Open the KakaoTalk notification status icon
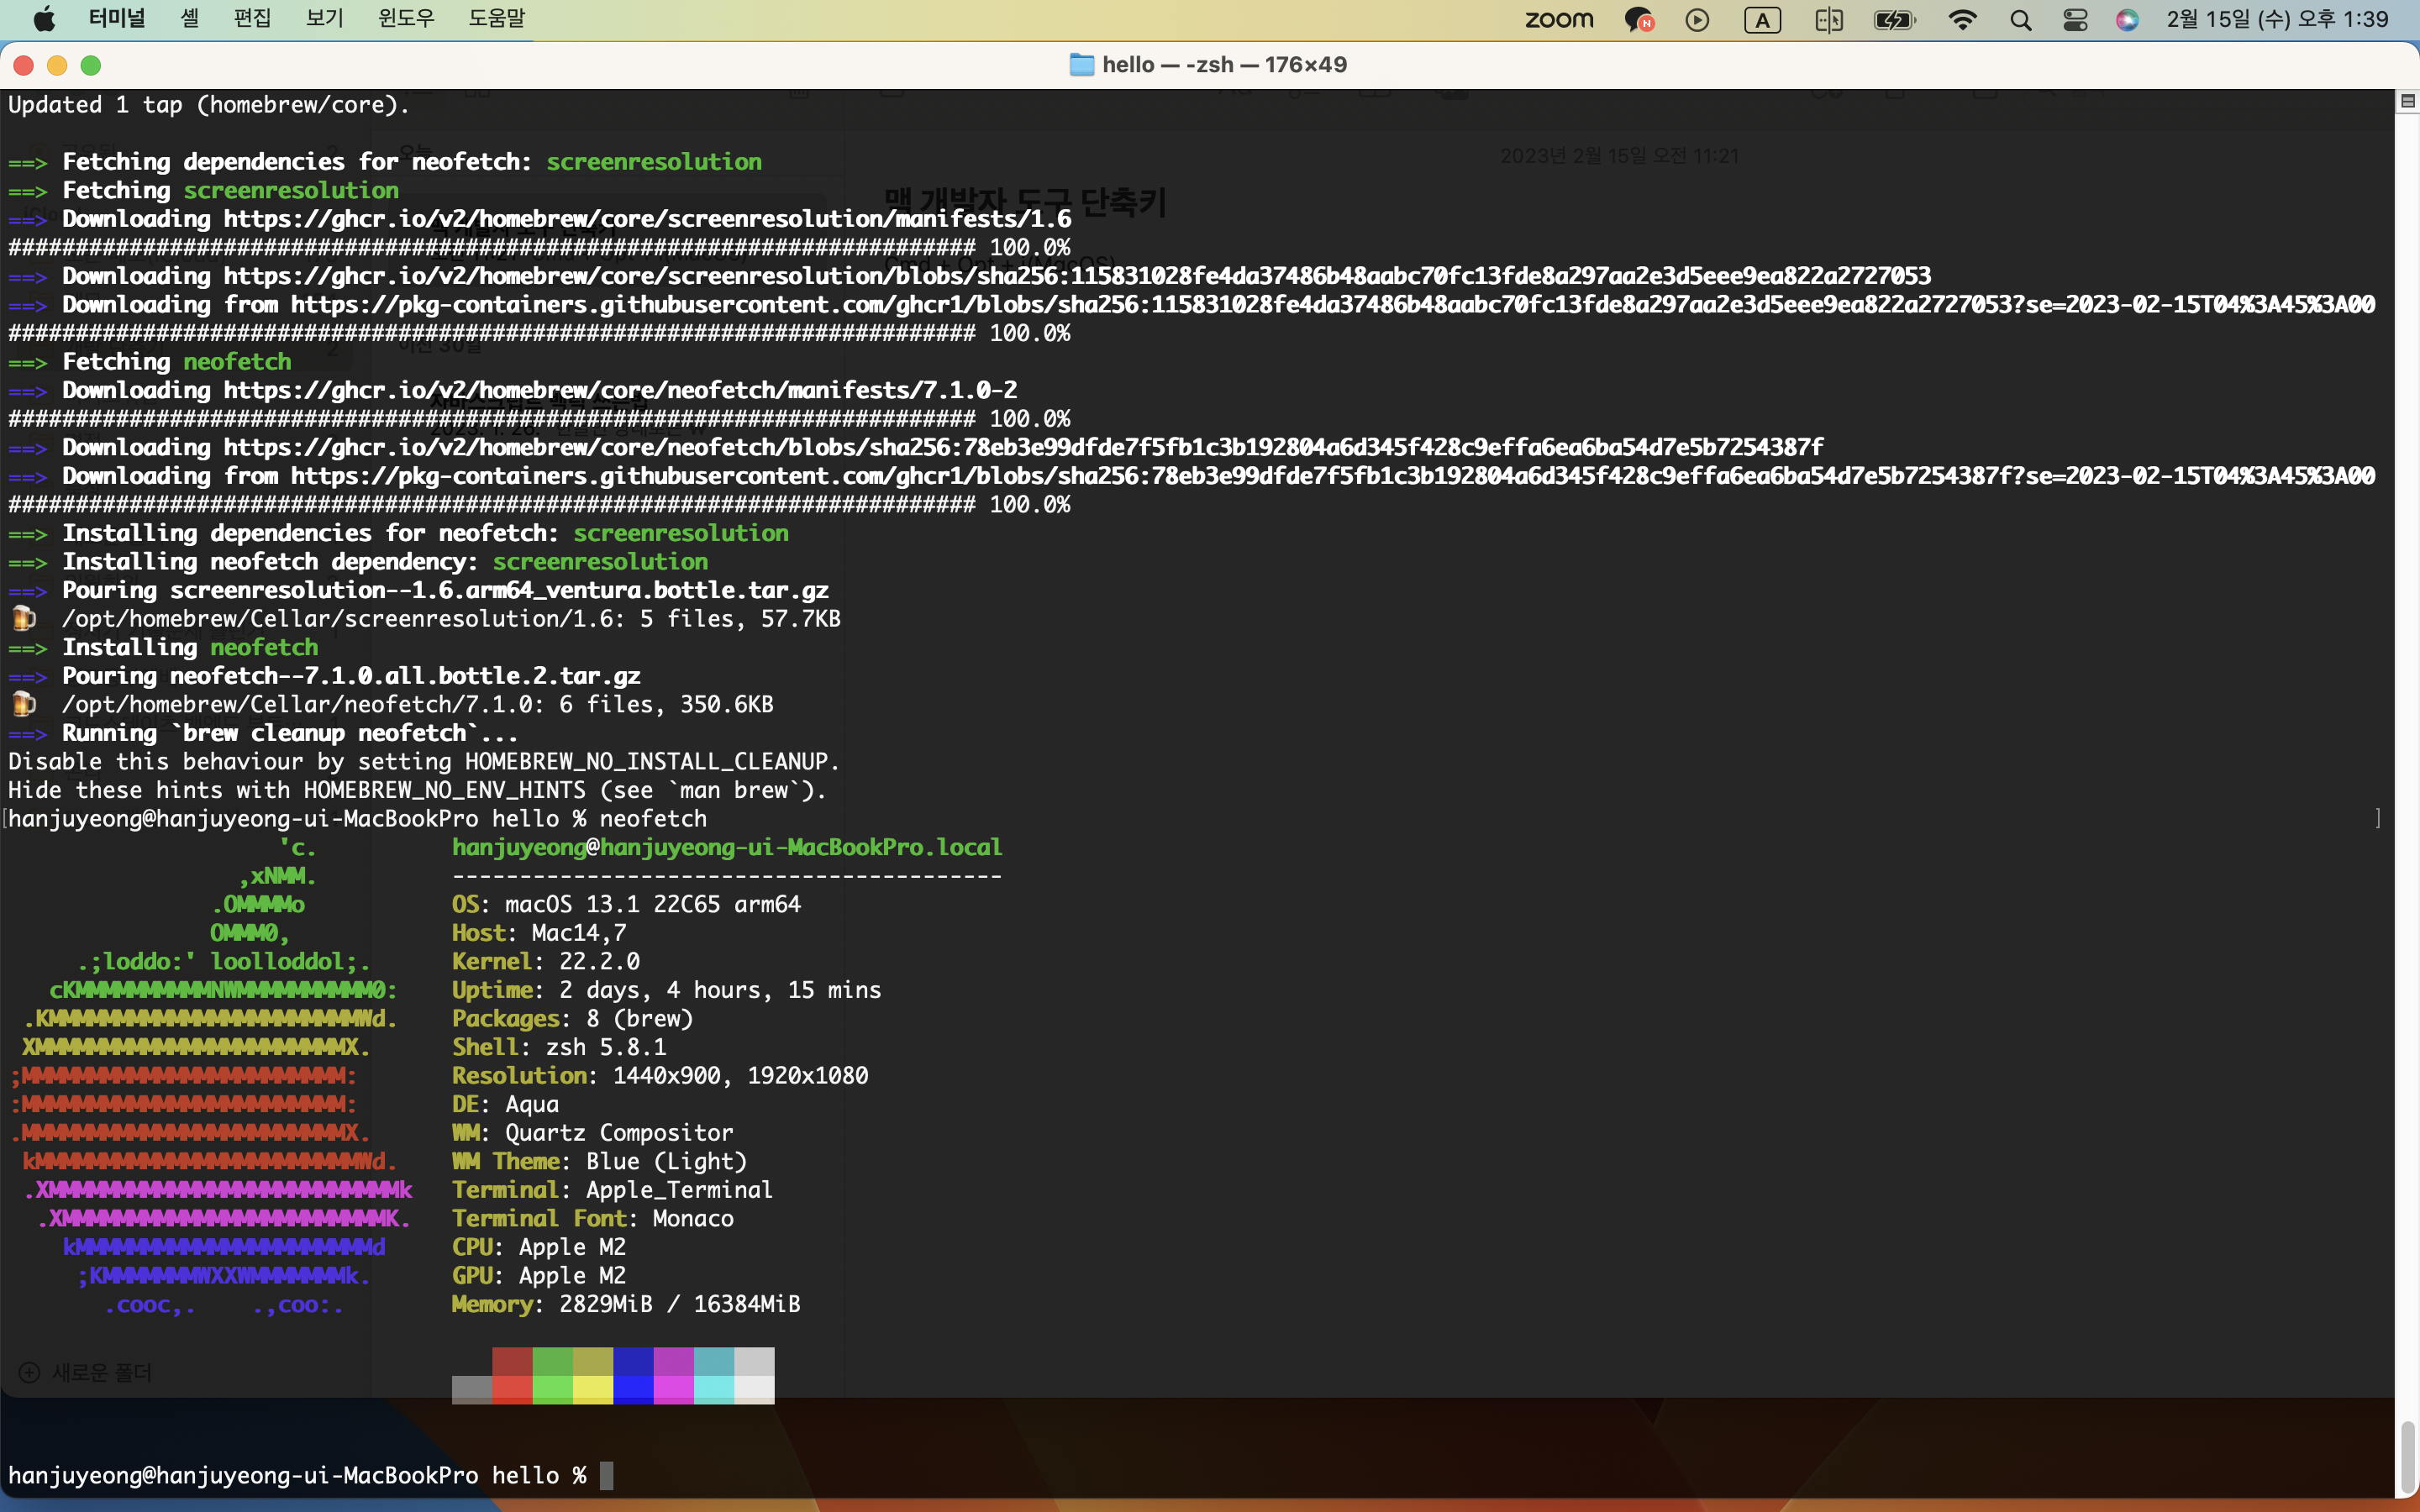 [x=1639, y=19]
